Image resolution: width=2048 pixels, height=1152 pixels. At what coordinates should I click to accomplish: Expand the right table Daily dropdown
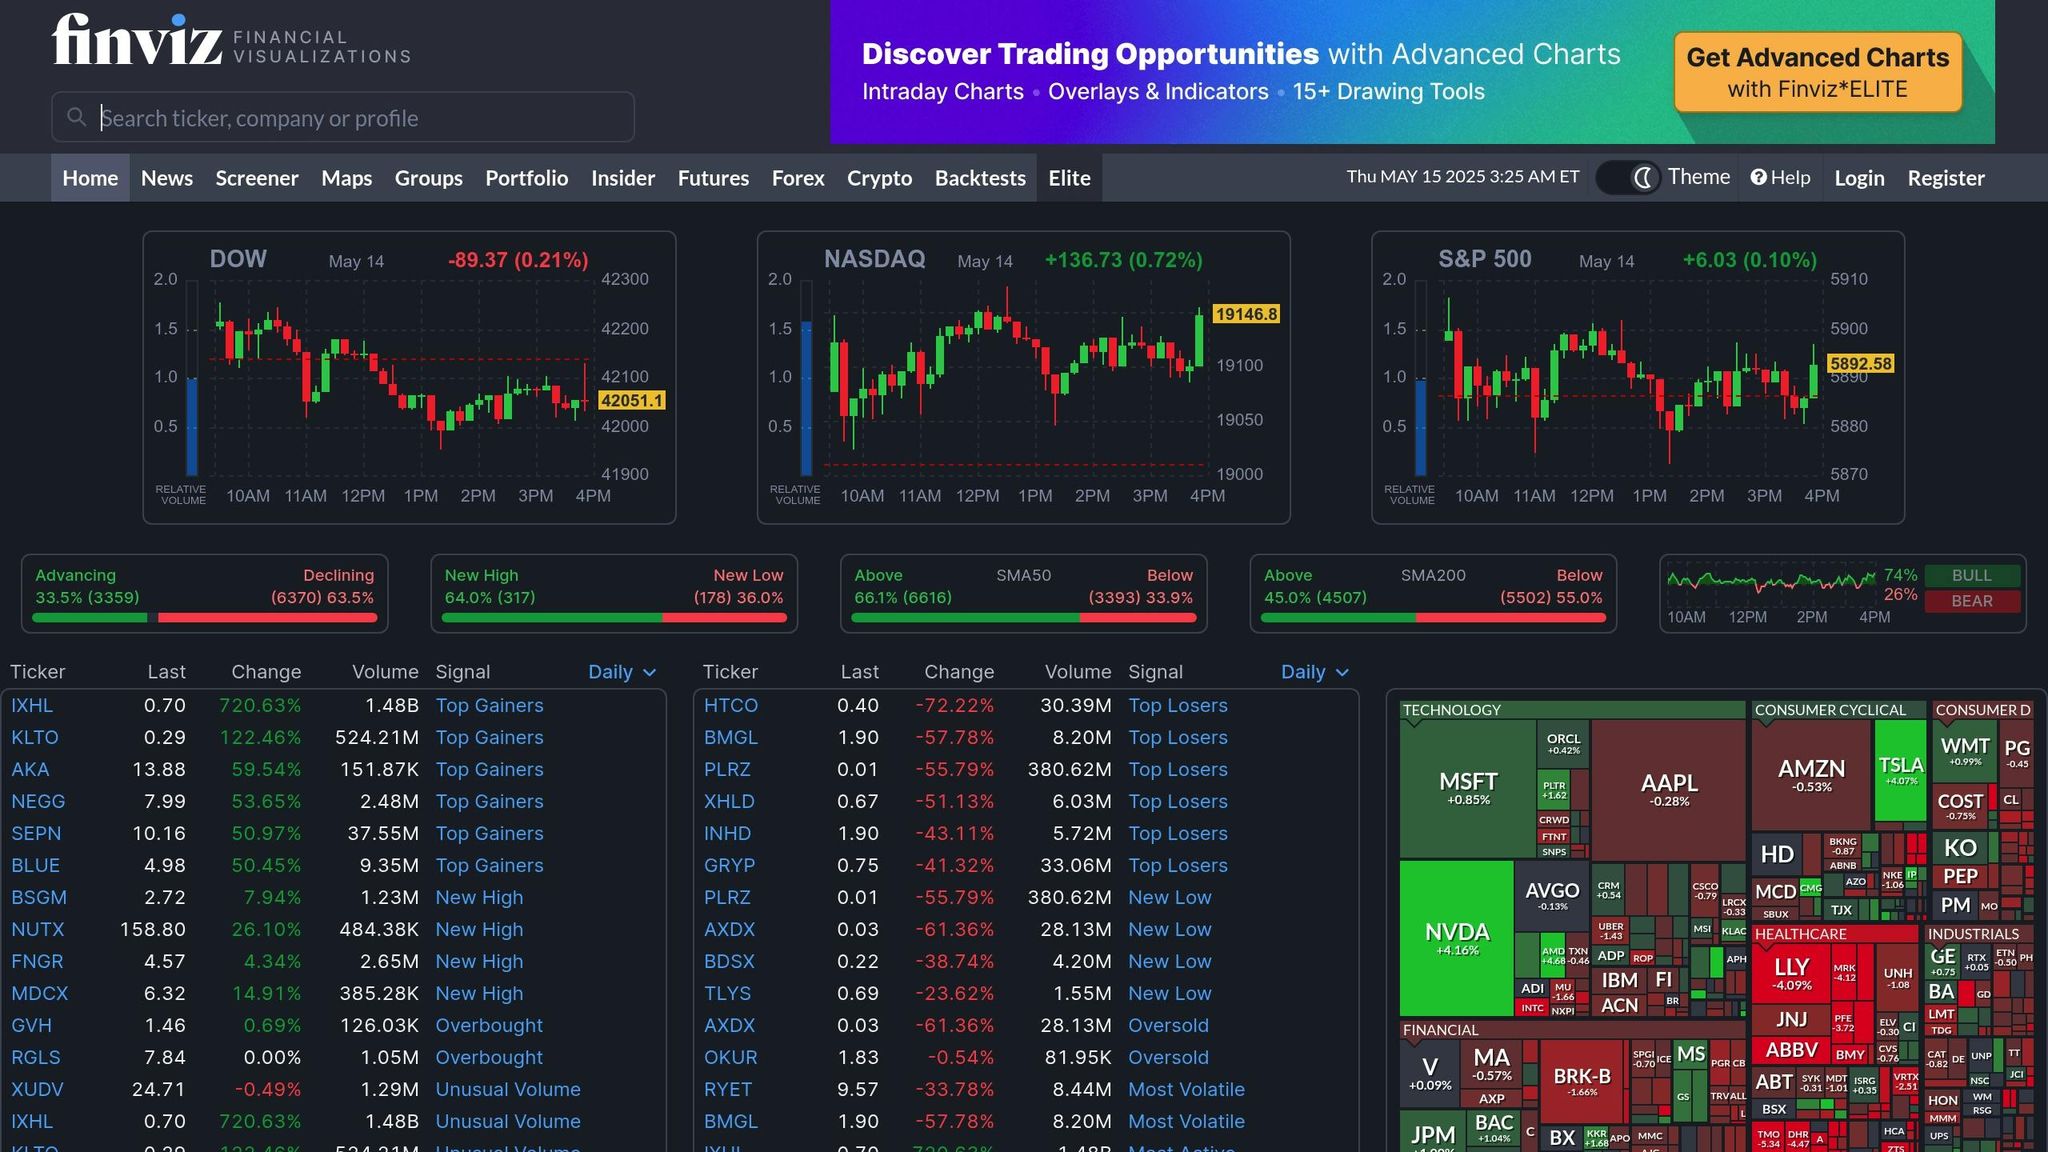pos(1315,672)
